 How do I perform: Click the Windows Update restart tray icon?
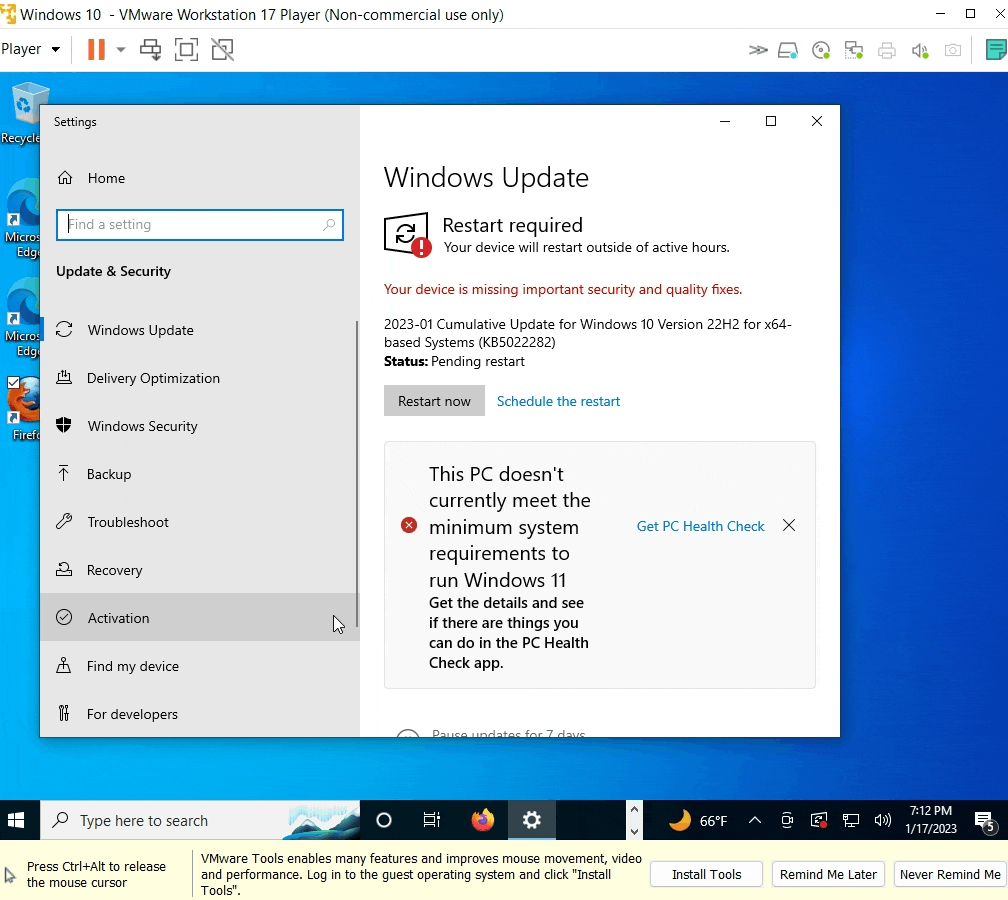tap(819, 820)
